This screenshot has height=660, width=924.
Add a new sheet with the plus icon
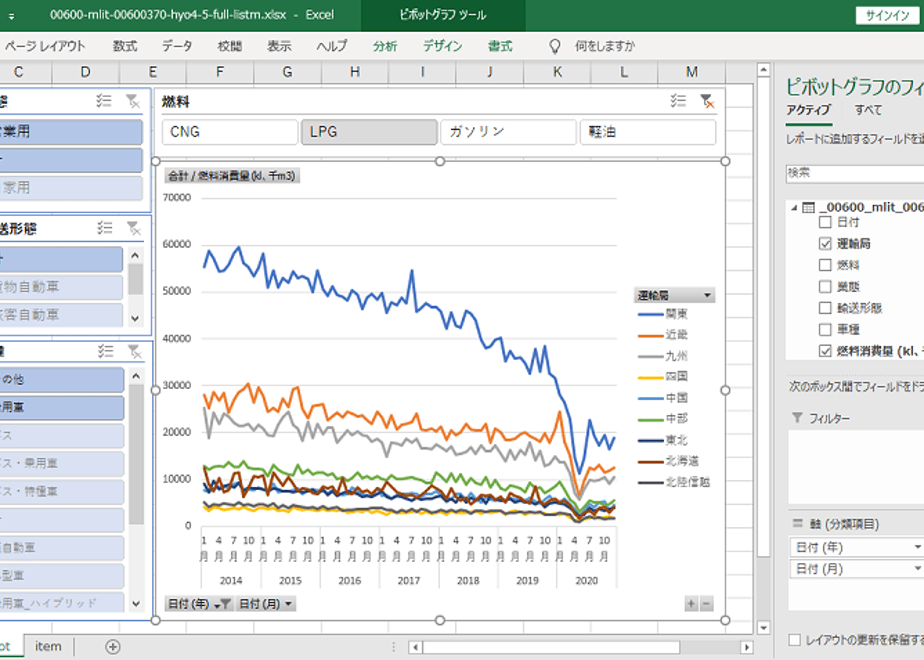pos(113,646)
